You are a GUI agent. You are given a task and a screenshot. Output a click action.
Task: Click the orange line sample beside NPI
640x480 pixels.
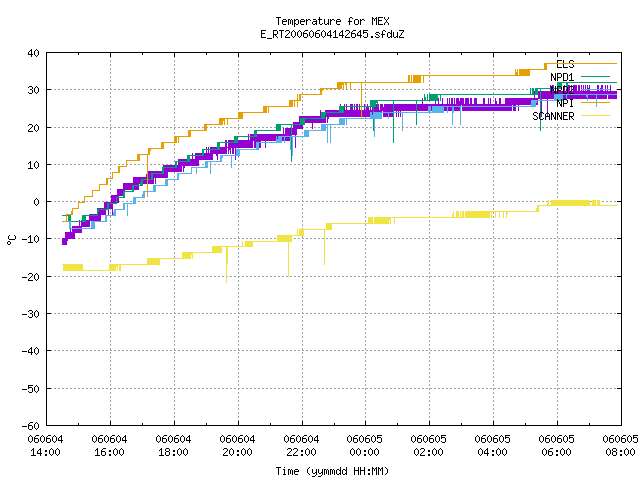pyautogui.click(x=595, y=102)
